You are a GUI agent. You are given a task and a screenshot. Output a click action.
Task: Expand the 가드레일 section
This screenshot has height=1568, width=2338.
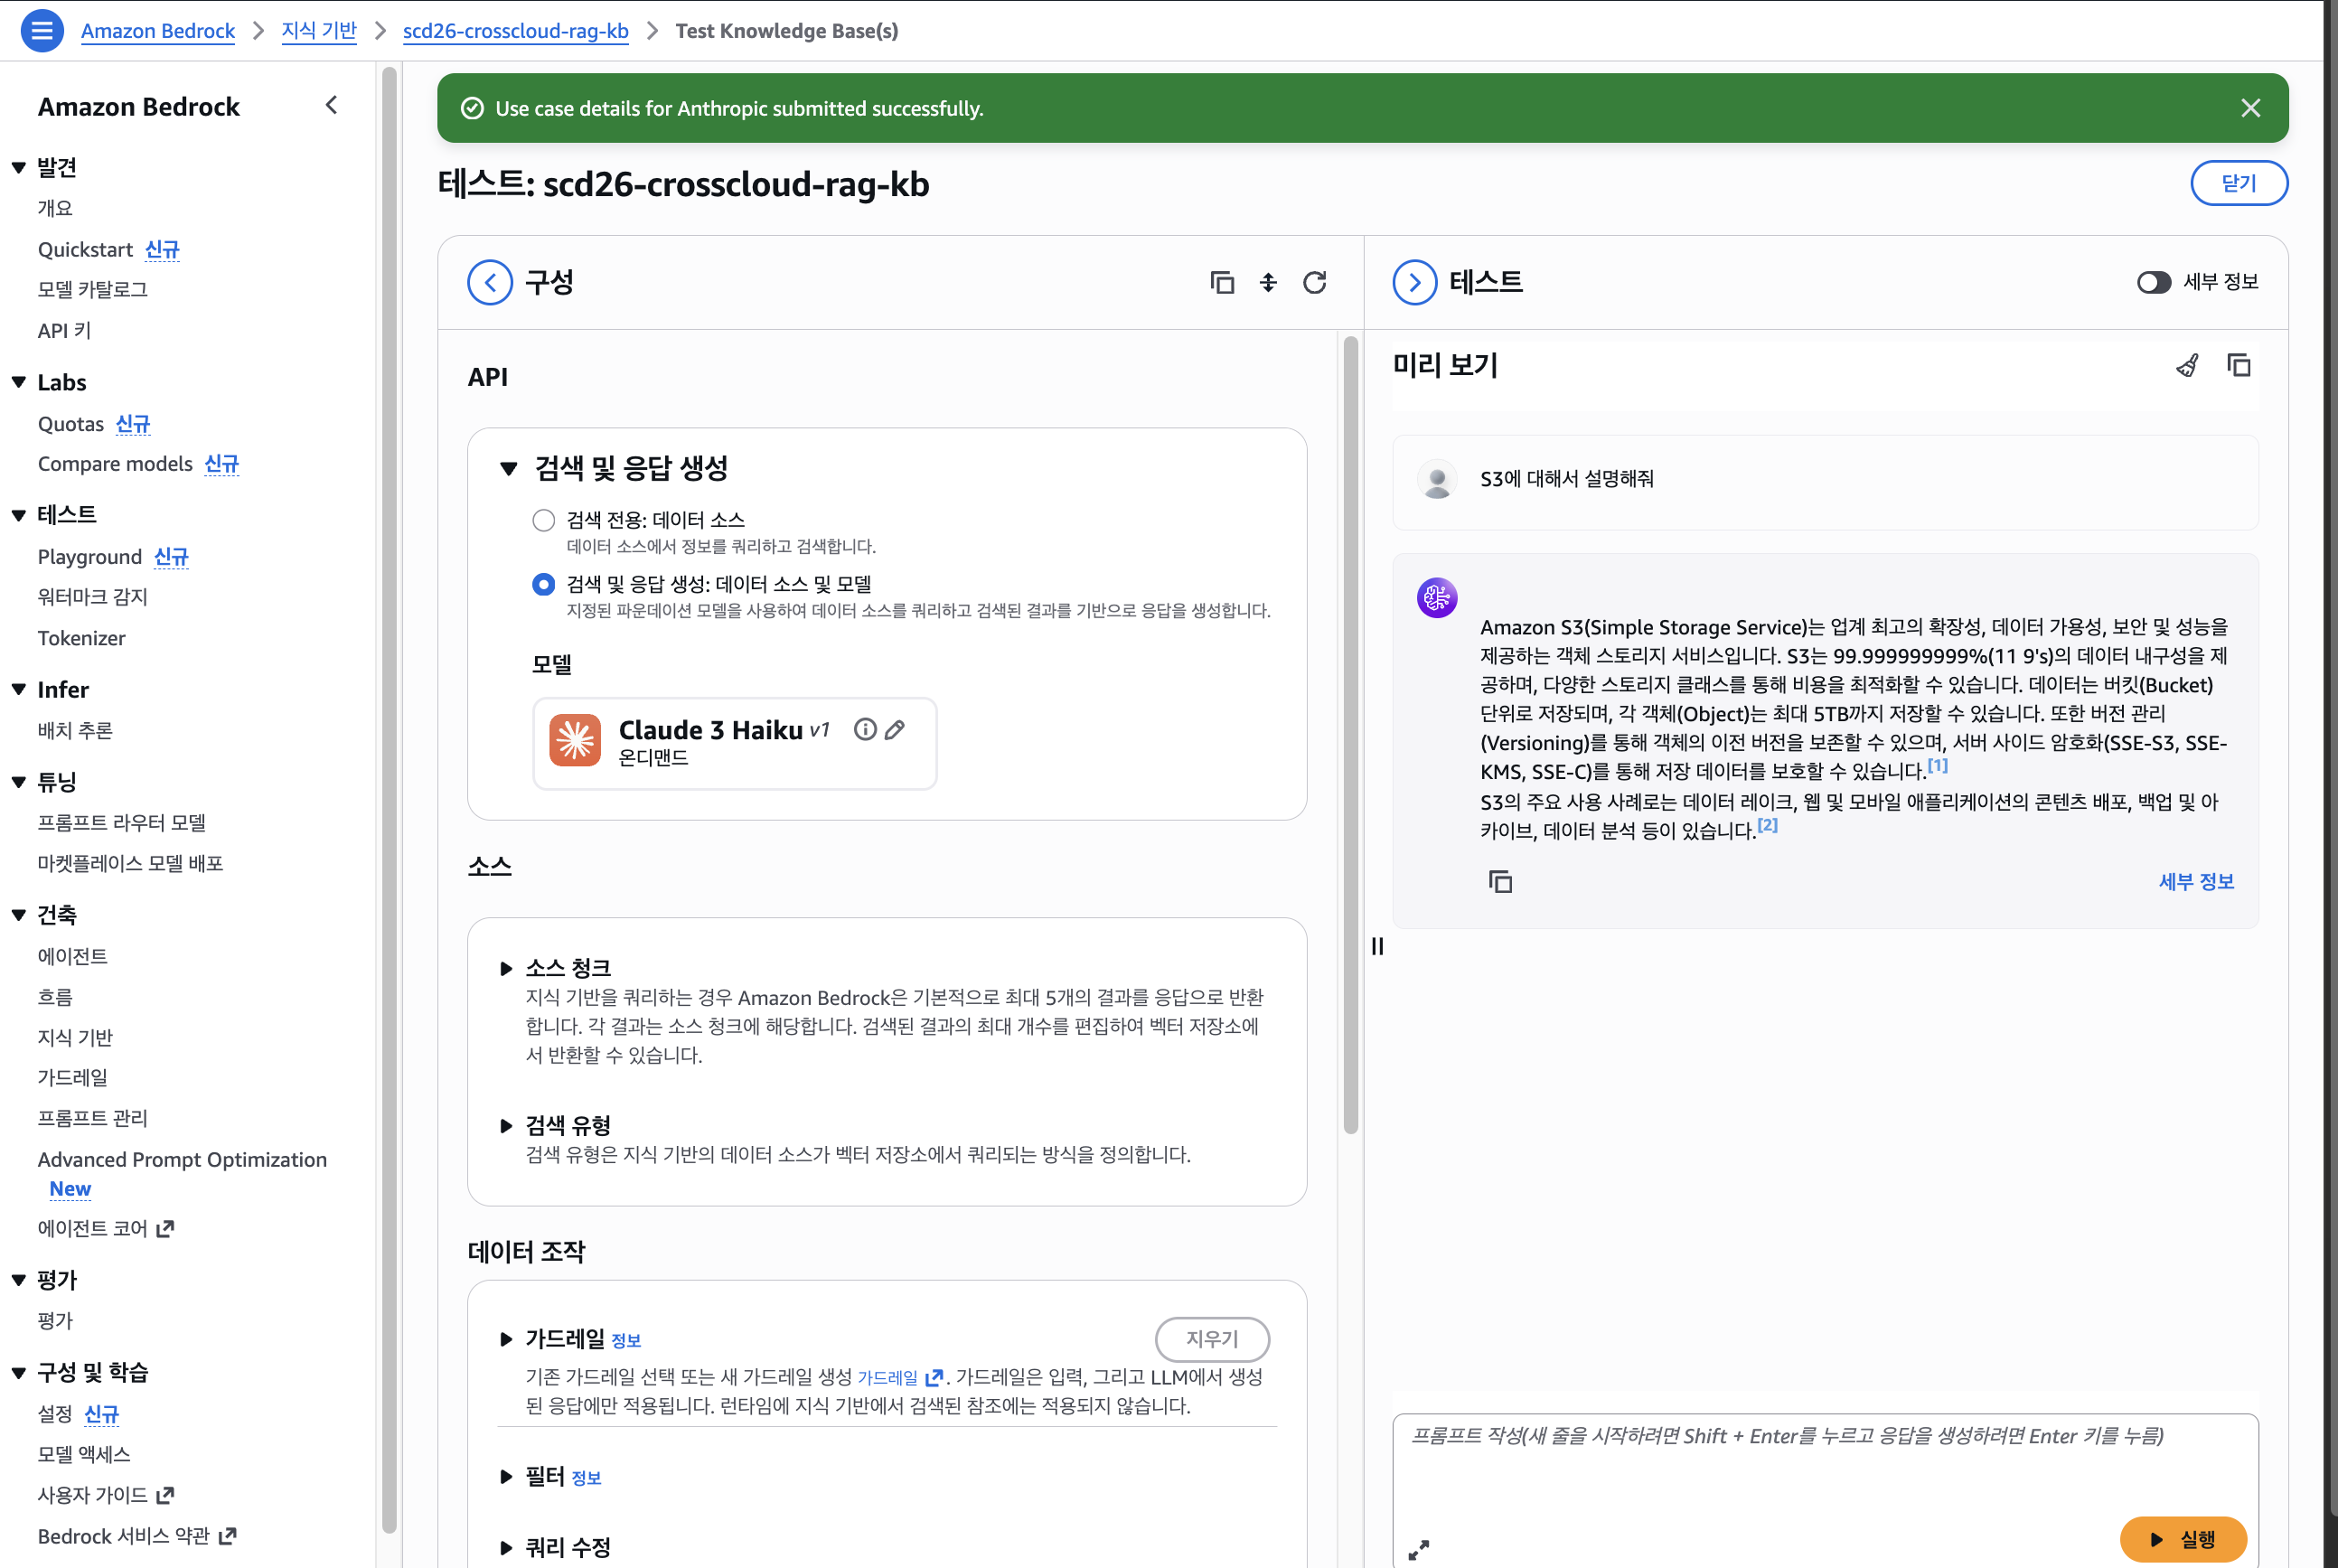(506, 1339)
